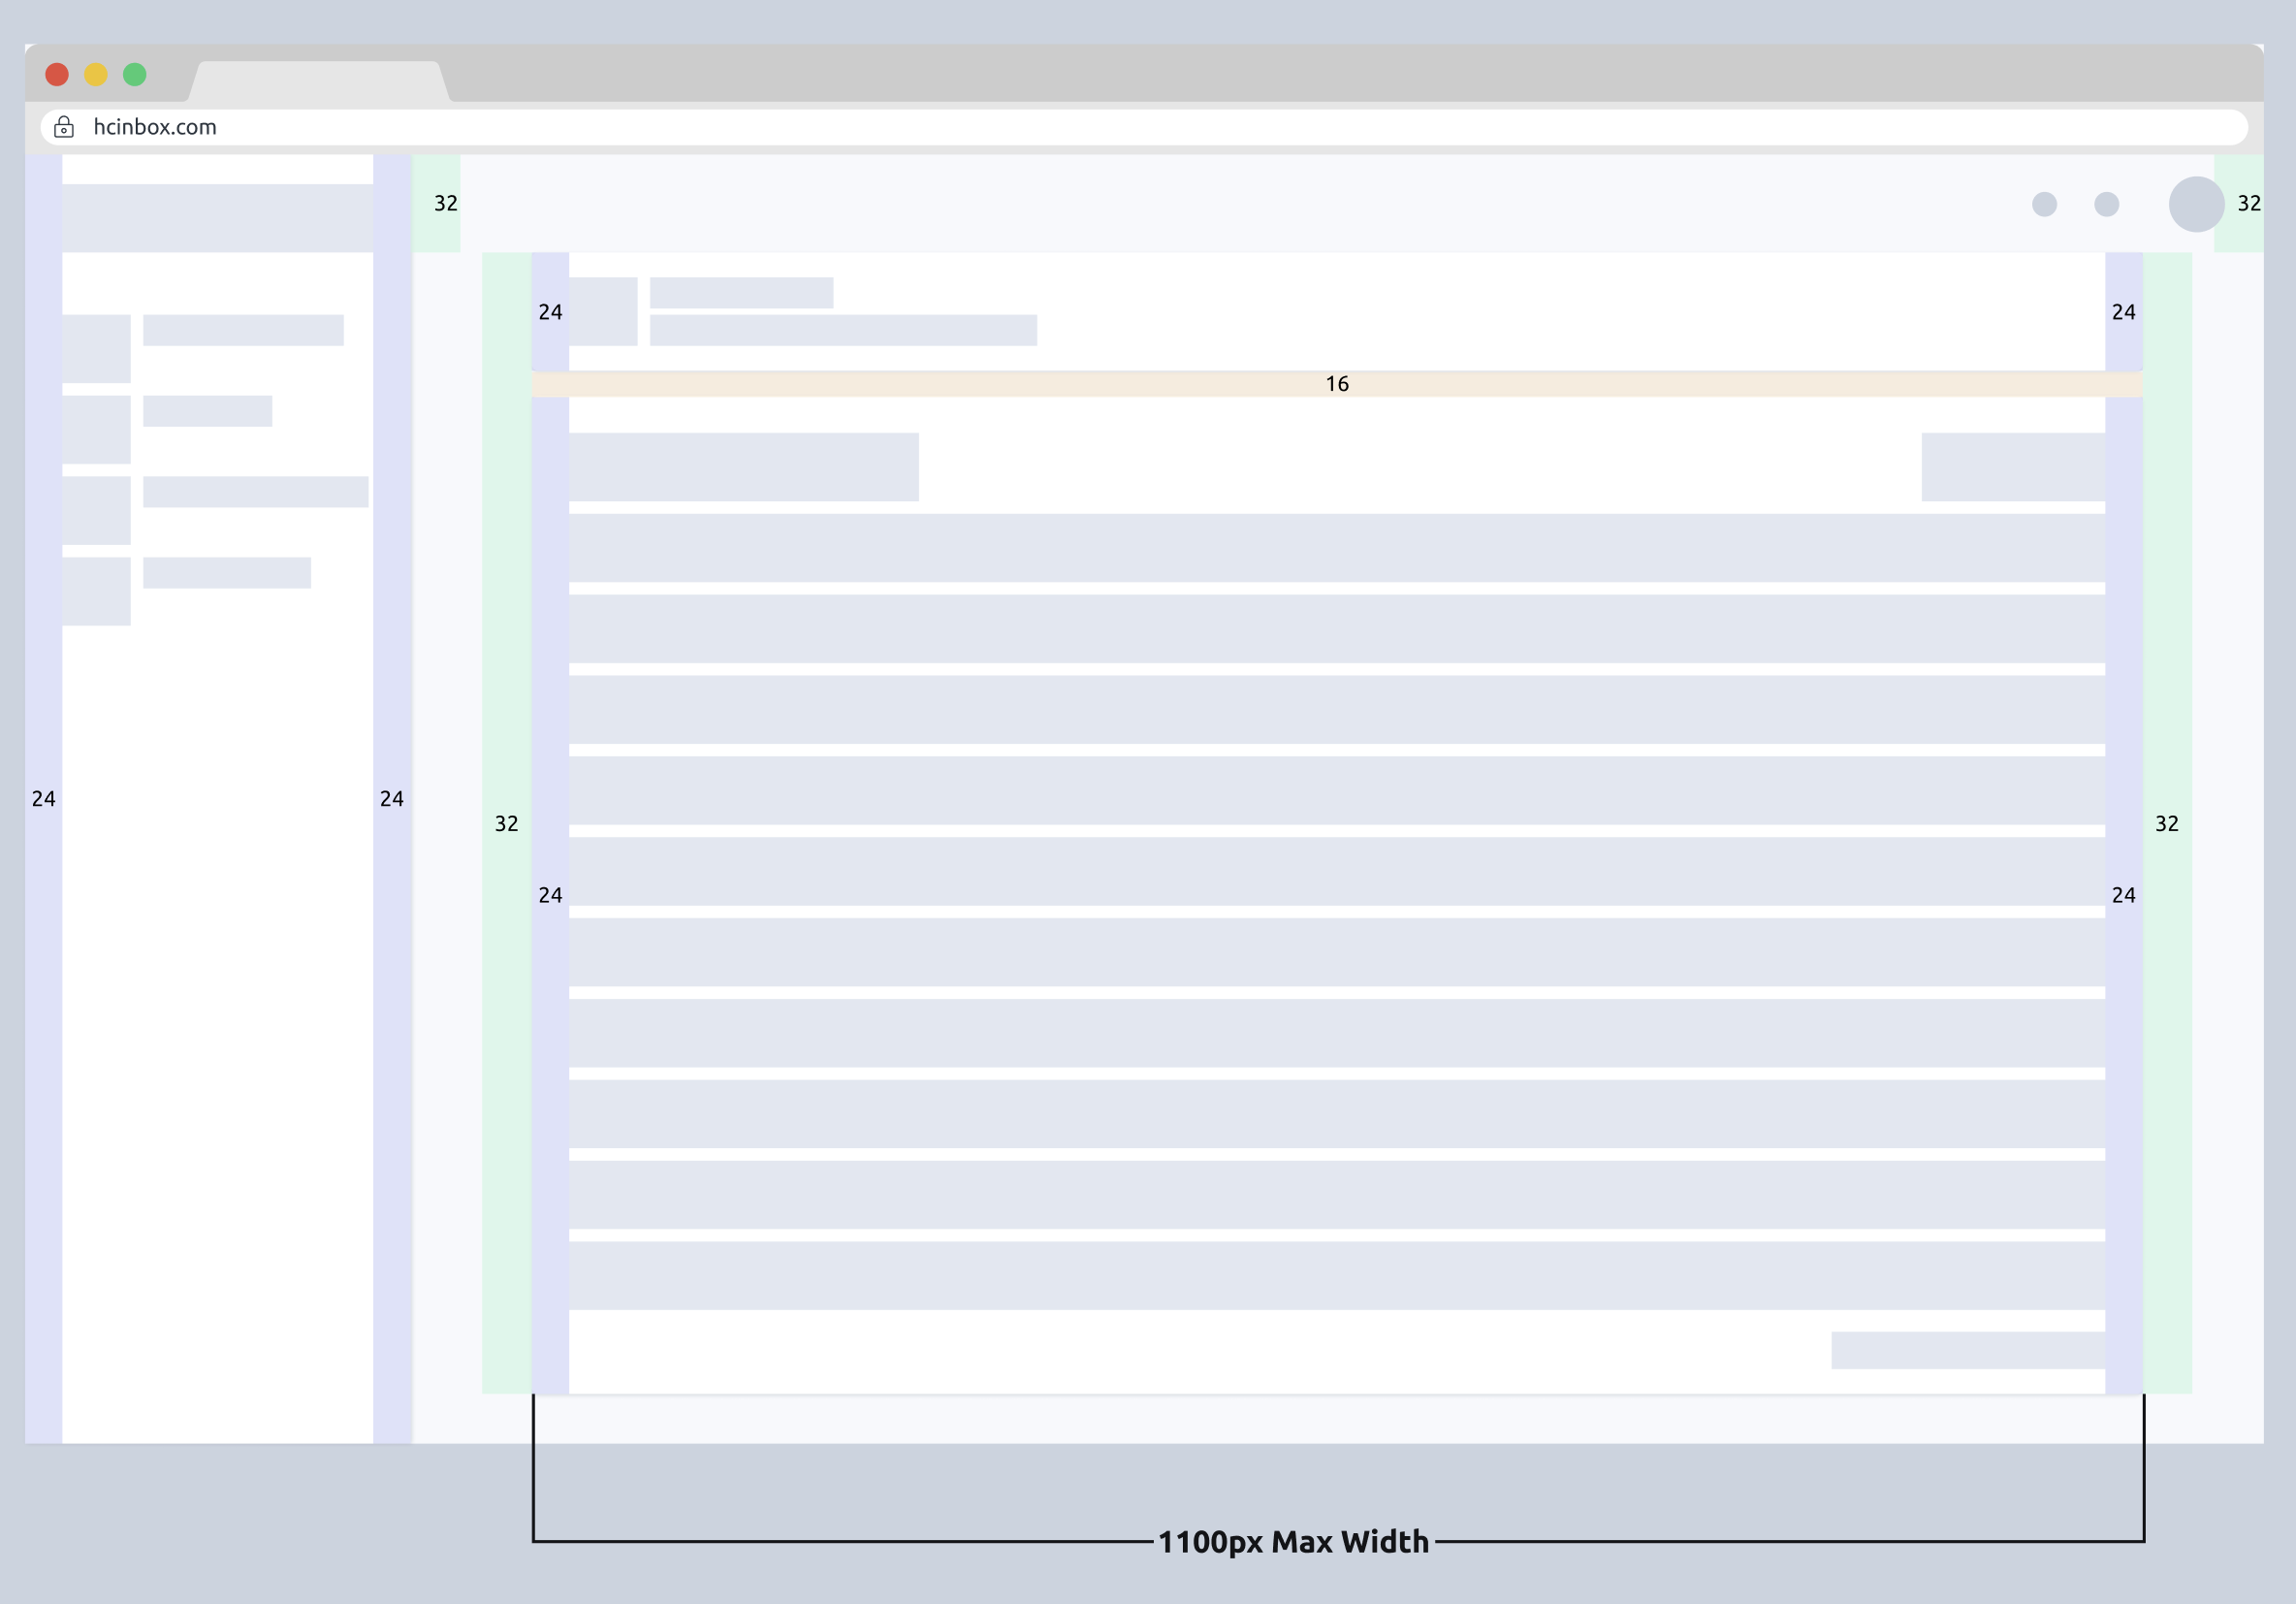Click the padlock icon in address bar
2296x1604 pixels.
[64, 127]
